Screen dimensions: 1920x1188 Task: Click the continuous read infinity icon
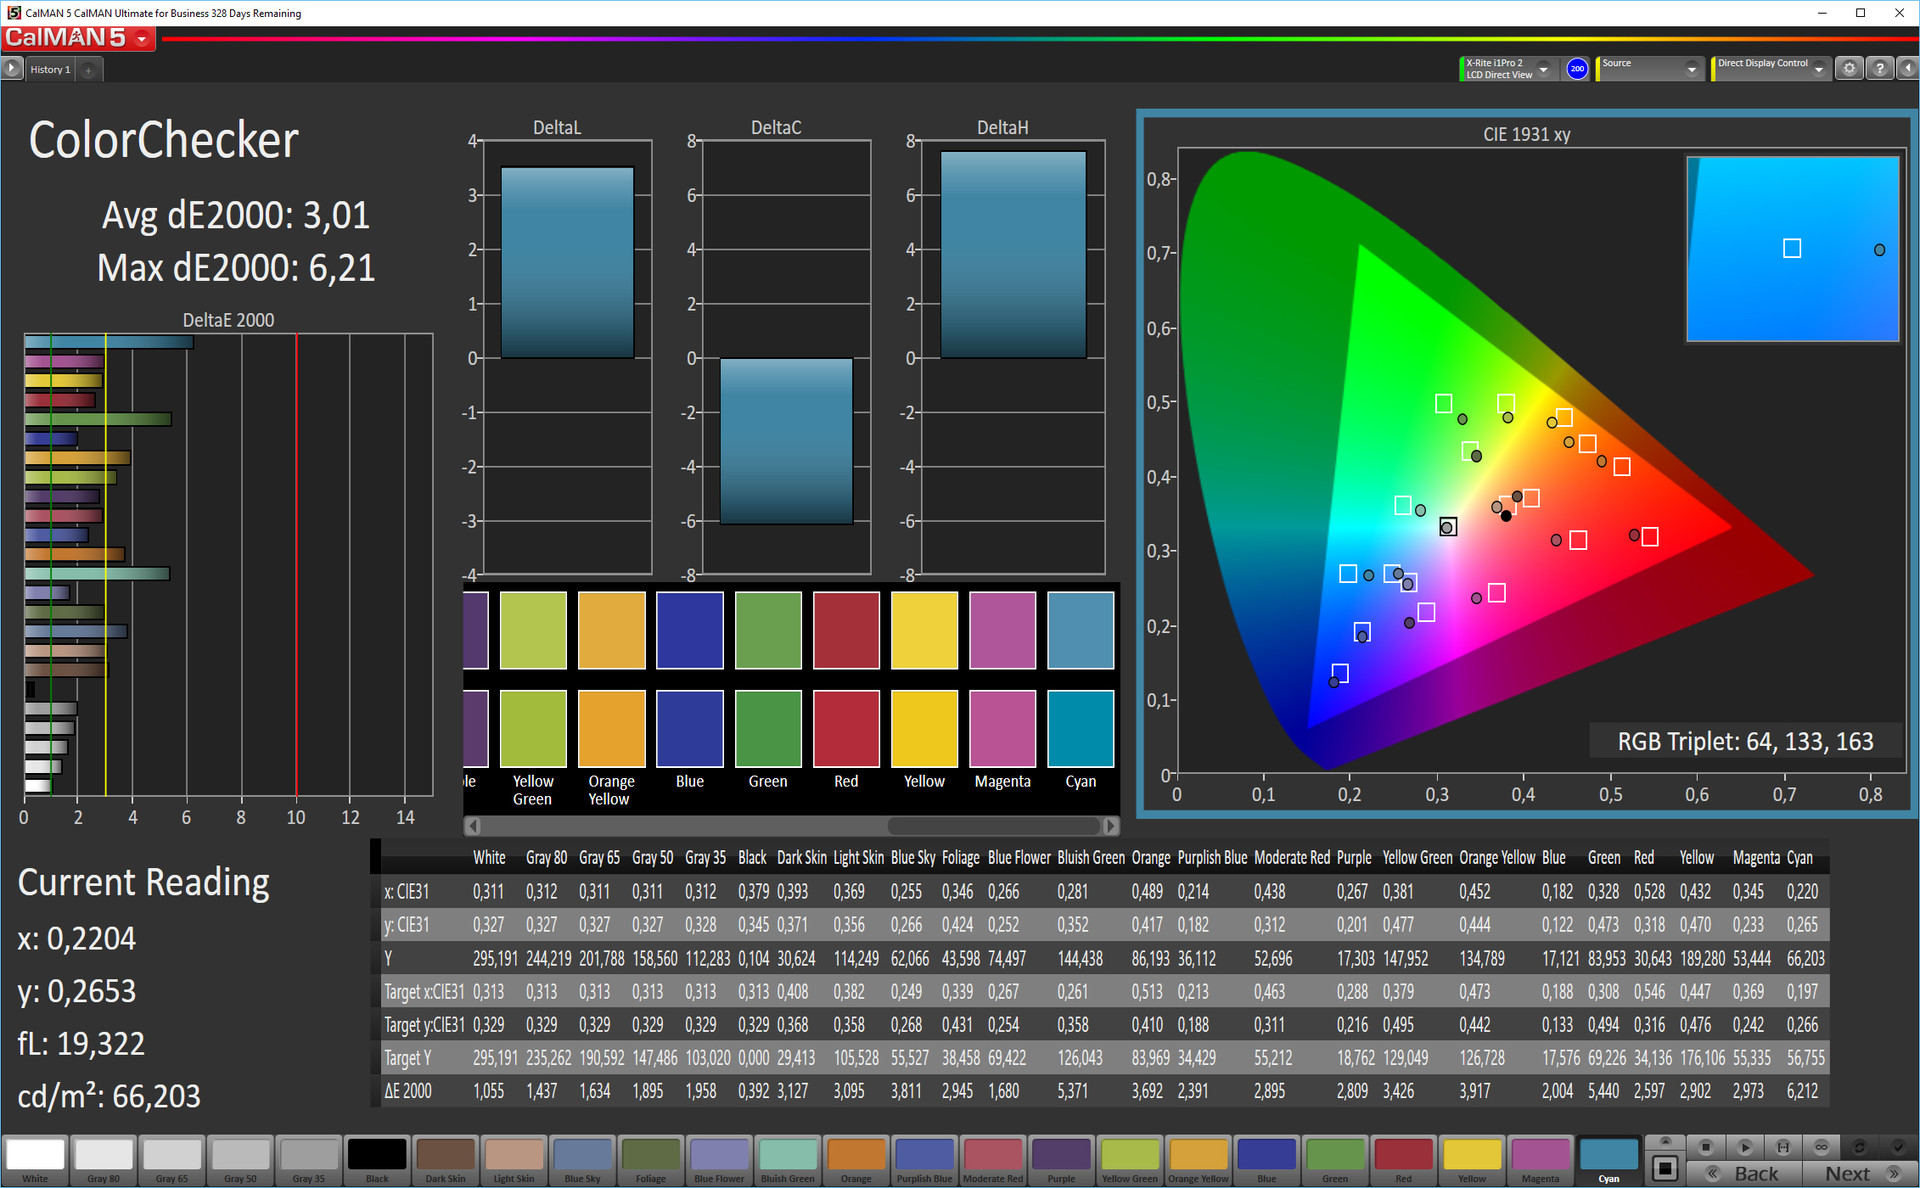(x=1821, y=1146)
